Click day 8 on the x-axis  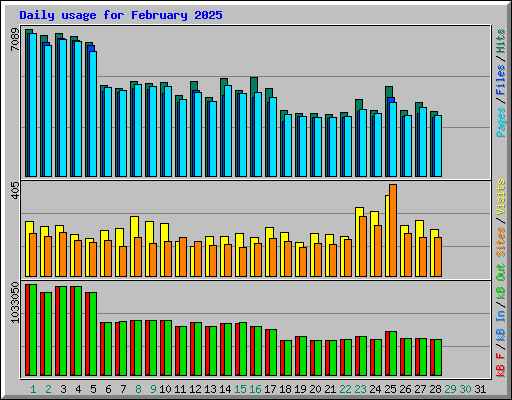click(x=138, y=389)
